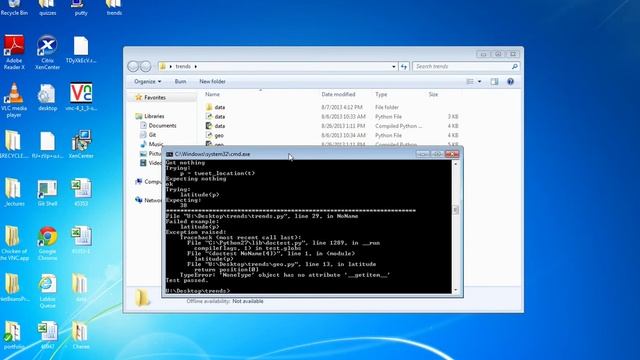Select the data Compiled Python file row
The height and width of the screenshot is (360, 640).
tap(332, 126)
